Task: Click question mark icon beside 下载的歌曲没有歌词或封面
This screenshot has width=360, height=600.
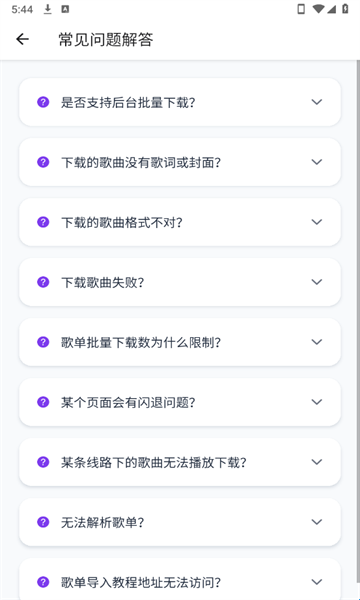Action: [x=43, y=162]
